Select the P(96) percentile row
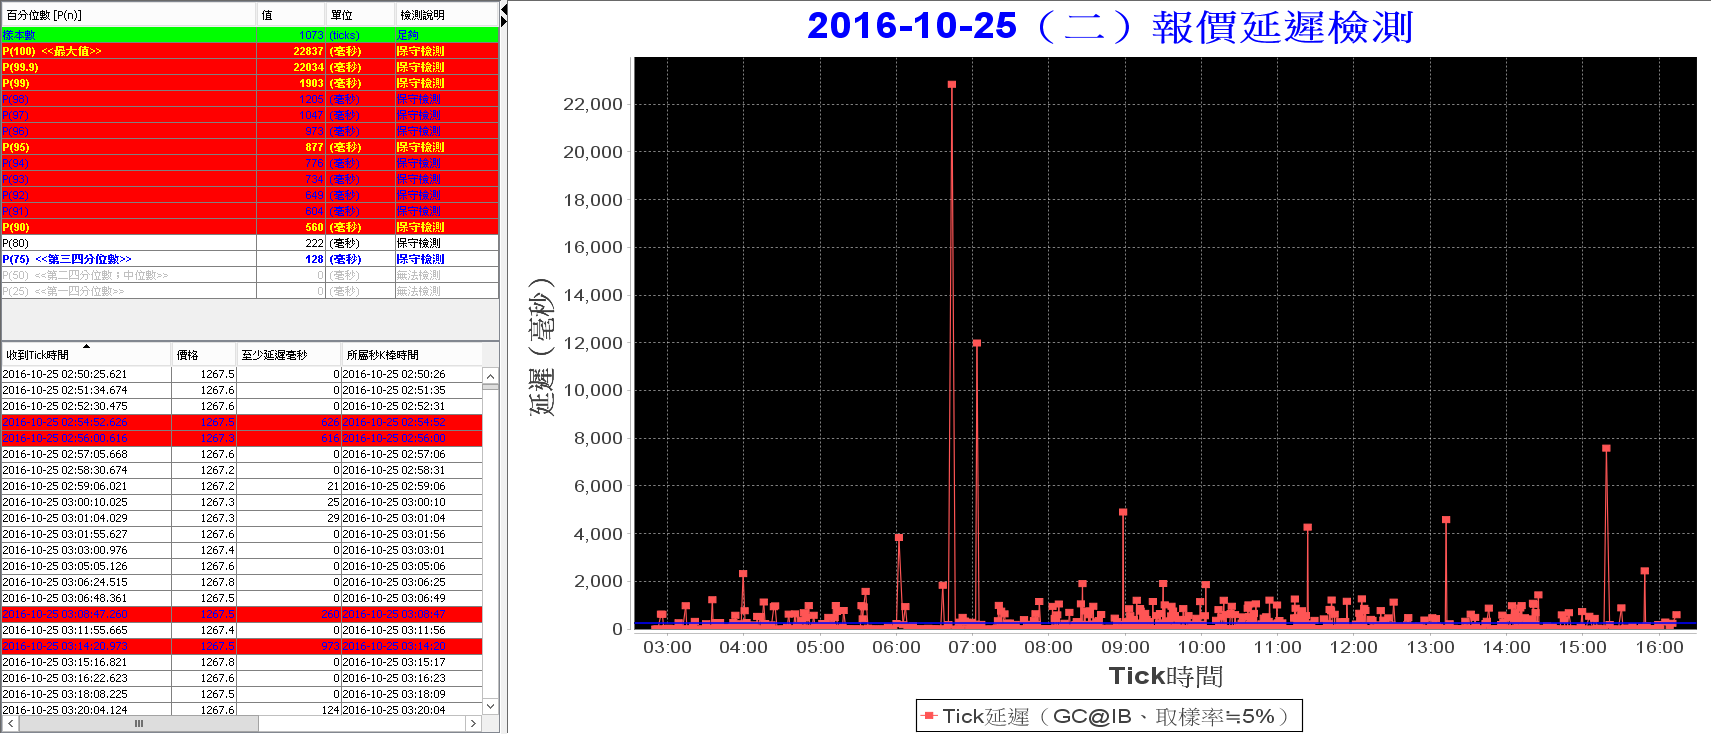 click(x=250, y=131)
